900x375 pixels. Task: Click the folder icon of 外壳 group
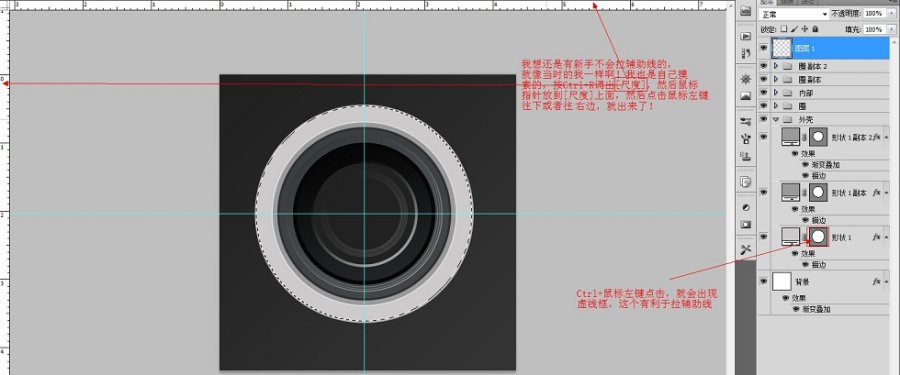[787, 119]
